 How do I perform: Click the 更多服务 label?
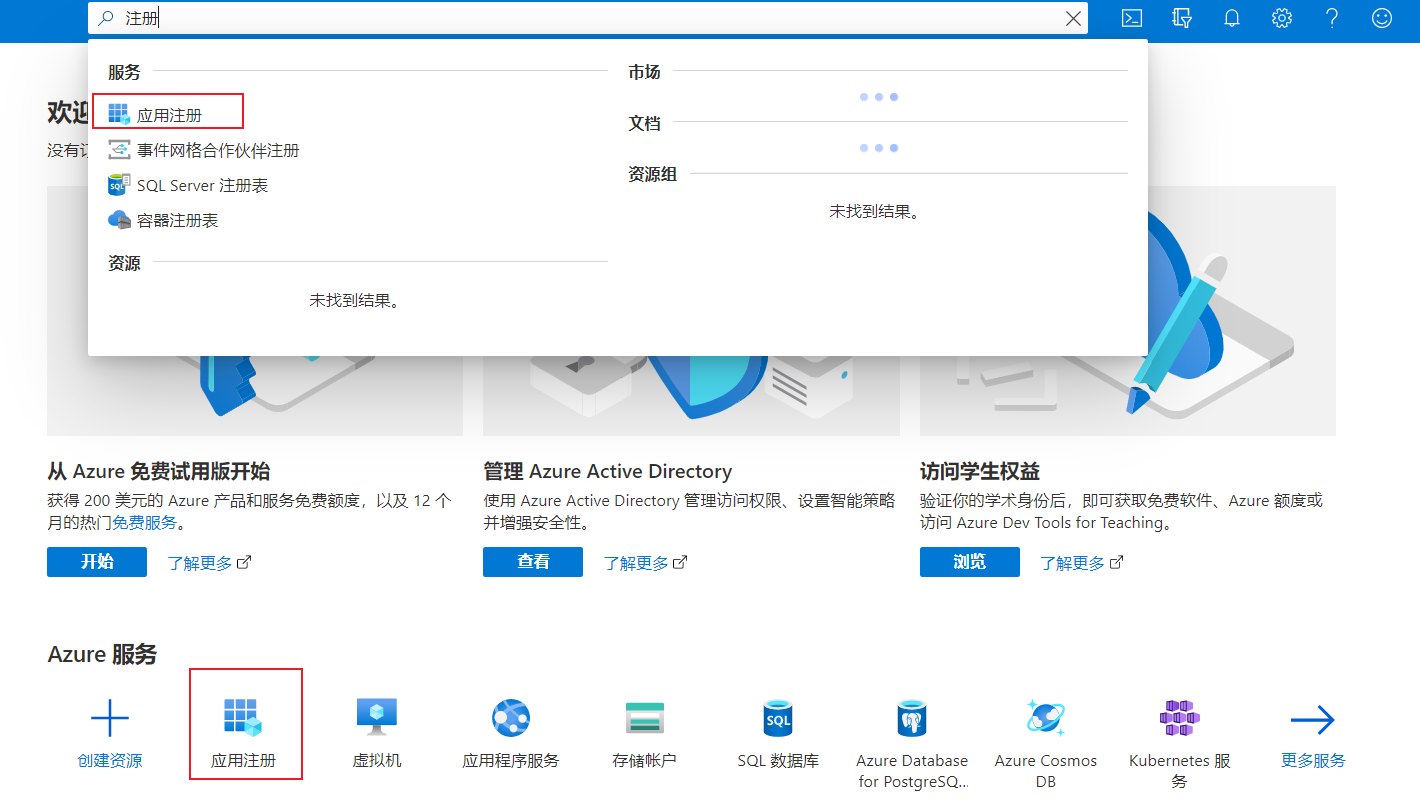(1313, 761)
